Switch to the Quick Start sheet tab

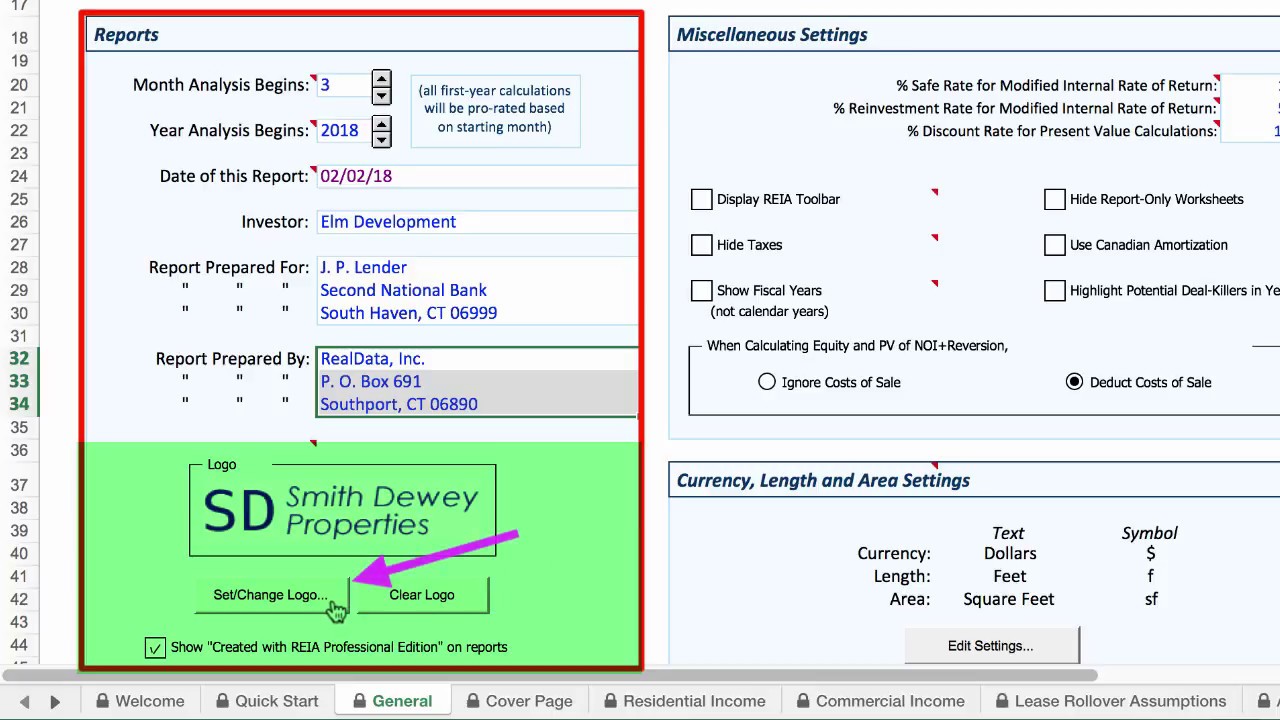[x=267, y=701]
